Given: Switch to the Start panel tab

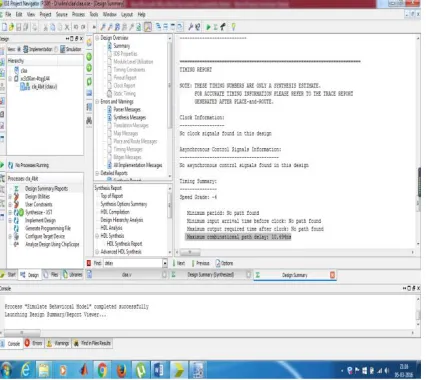Looking at the screenshot, I should pyautogui.click(x=9, y=275).
